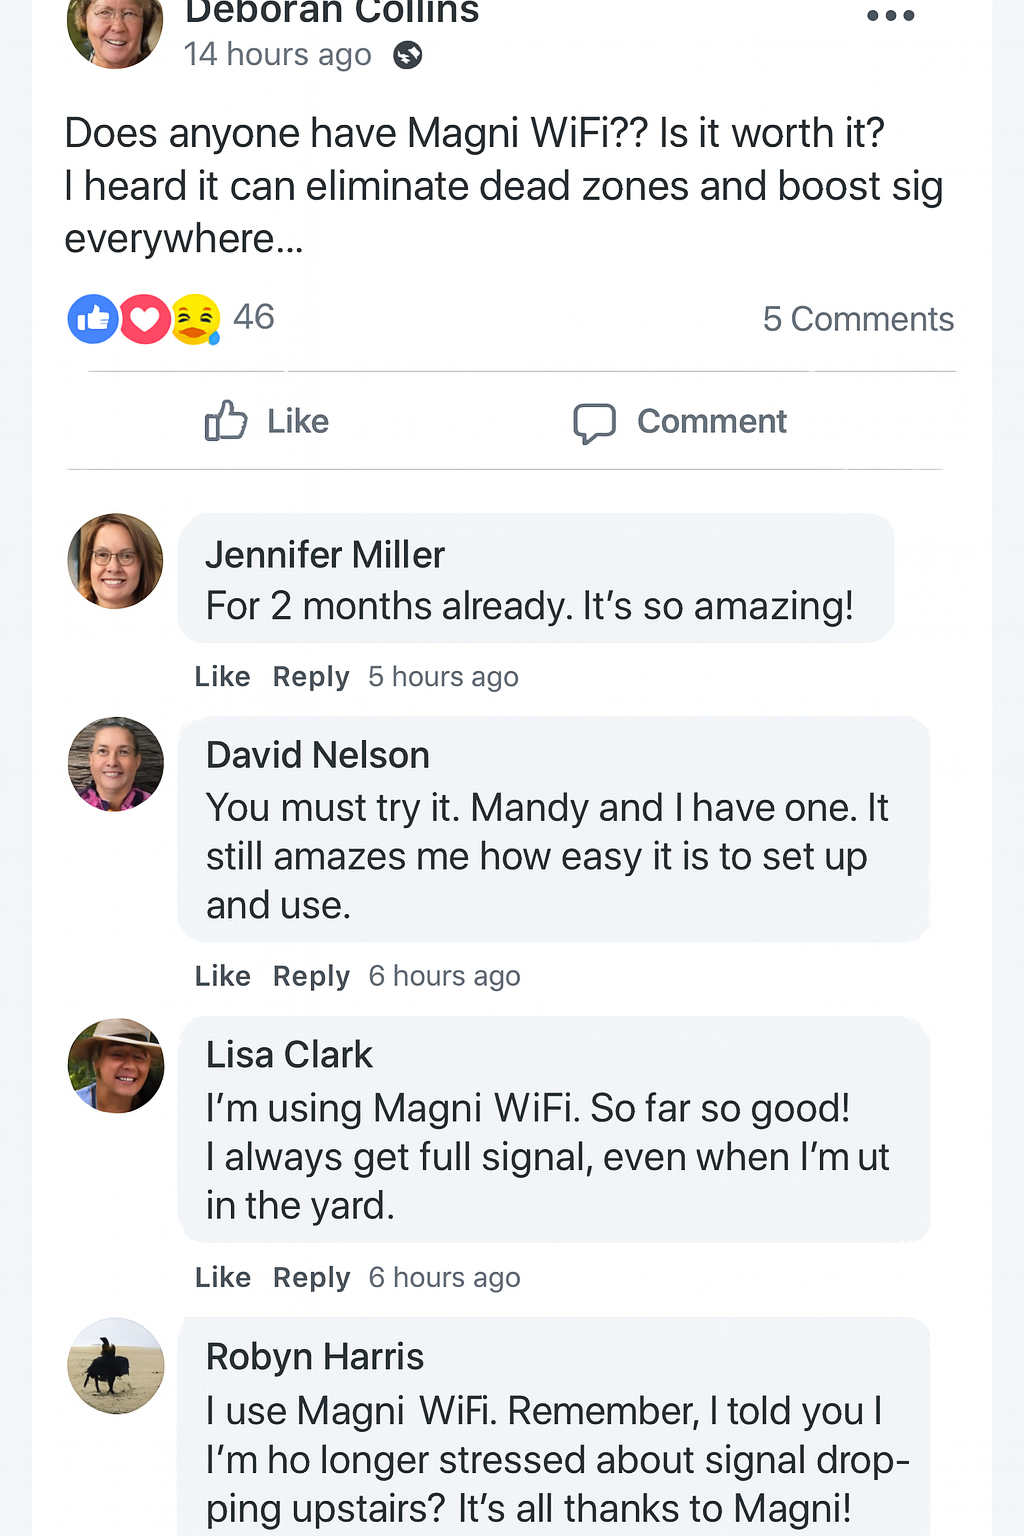Viewport: 1024px width, 1536px height.
Task: Open the three-dot post options menu
Action: (x=890, y=16)
